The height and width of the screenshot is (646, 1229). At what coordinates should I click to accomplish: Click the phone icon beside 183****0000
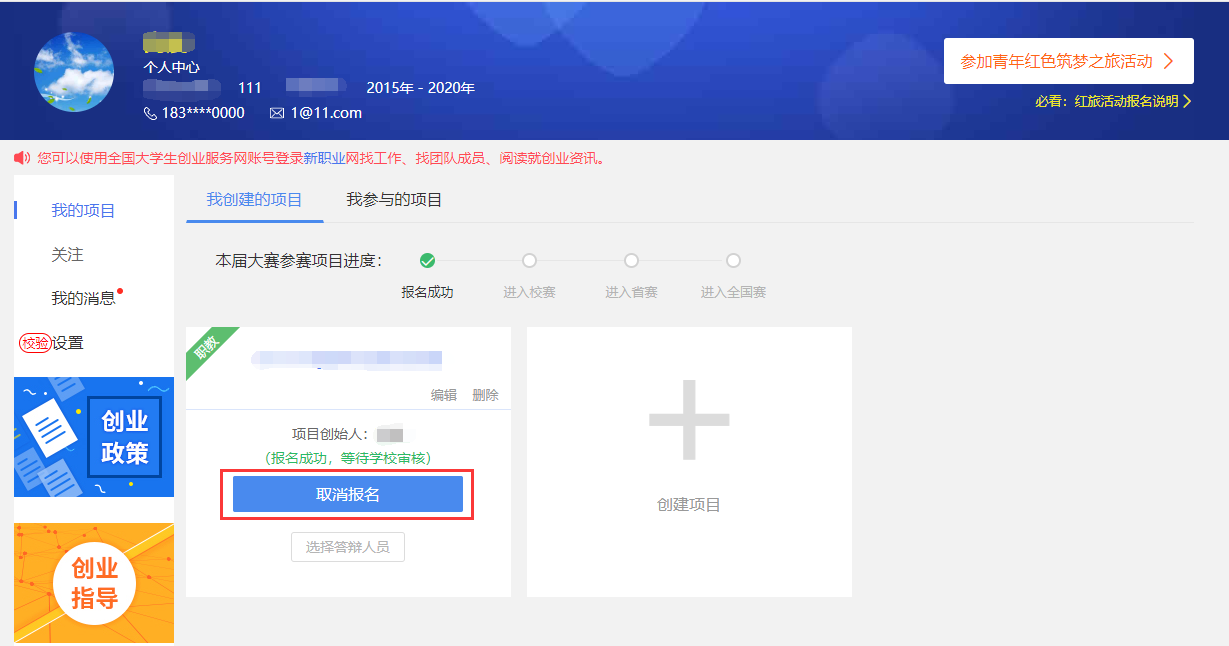[151, 113]
